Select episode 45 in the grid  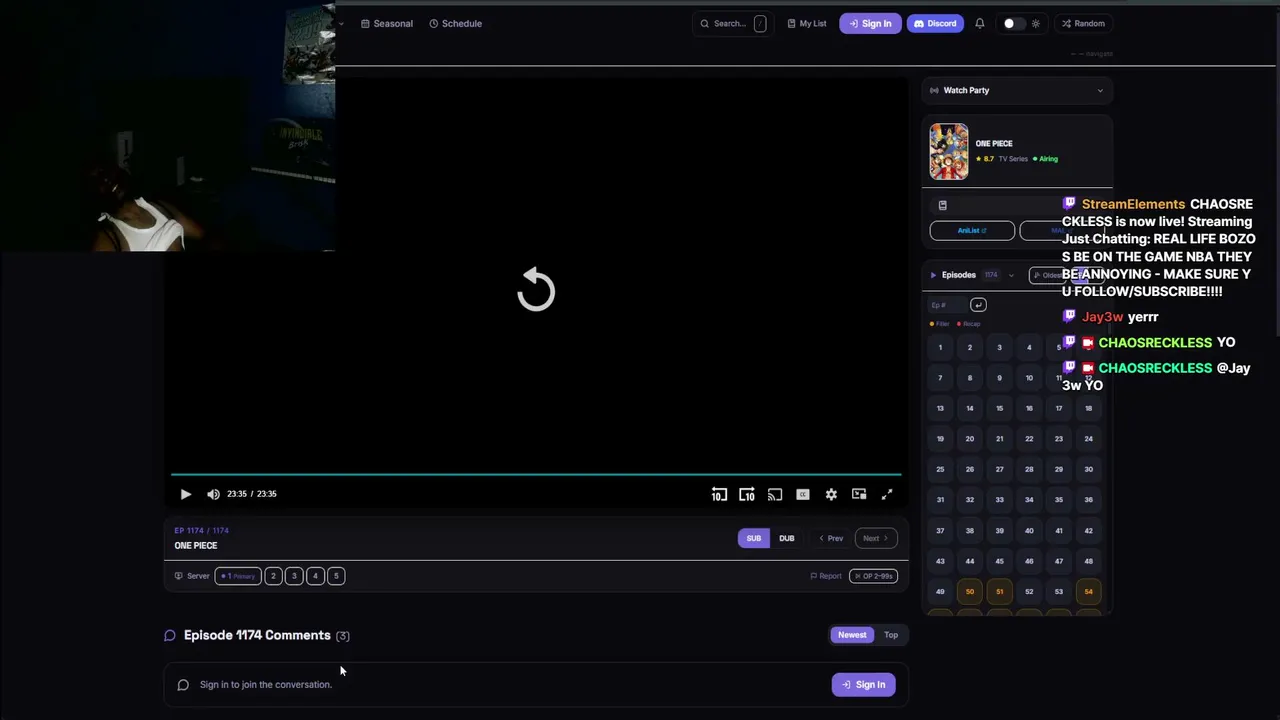tap(999, 561)
